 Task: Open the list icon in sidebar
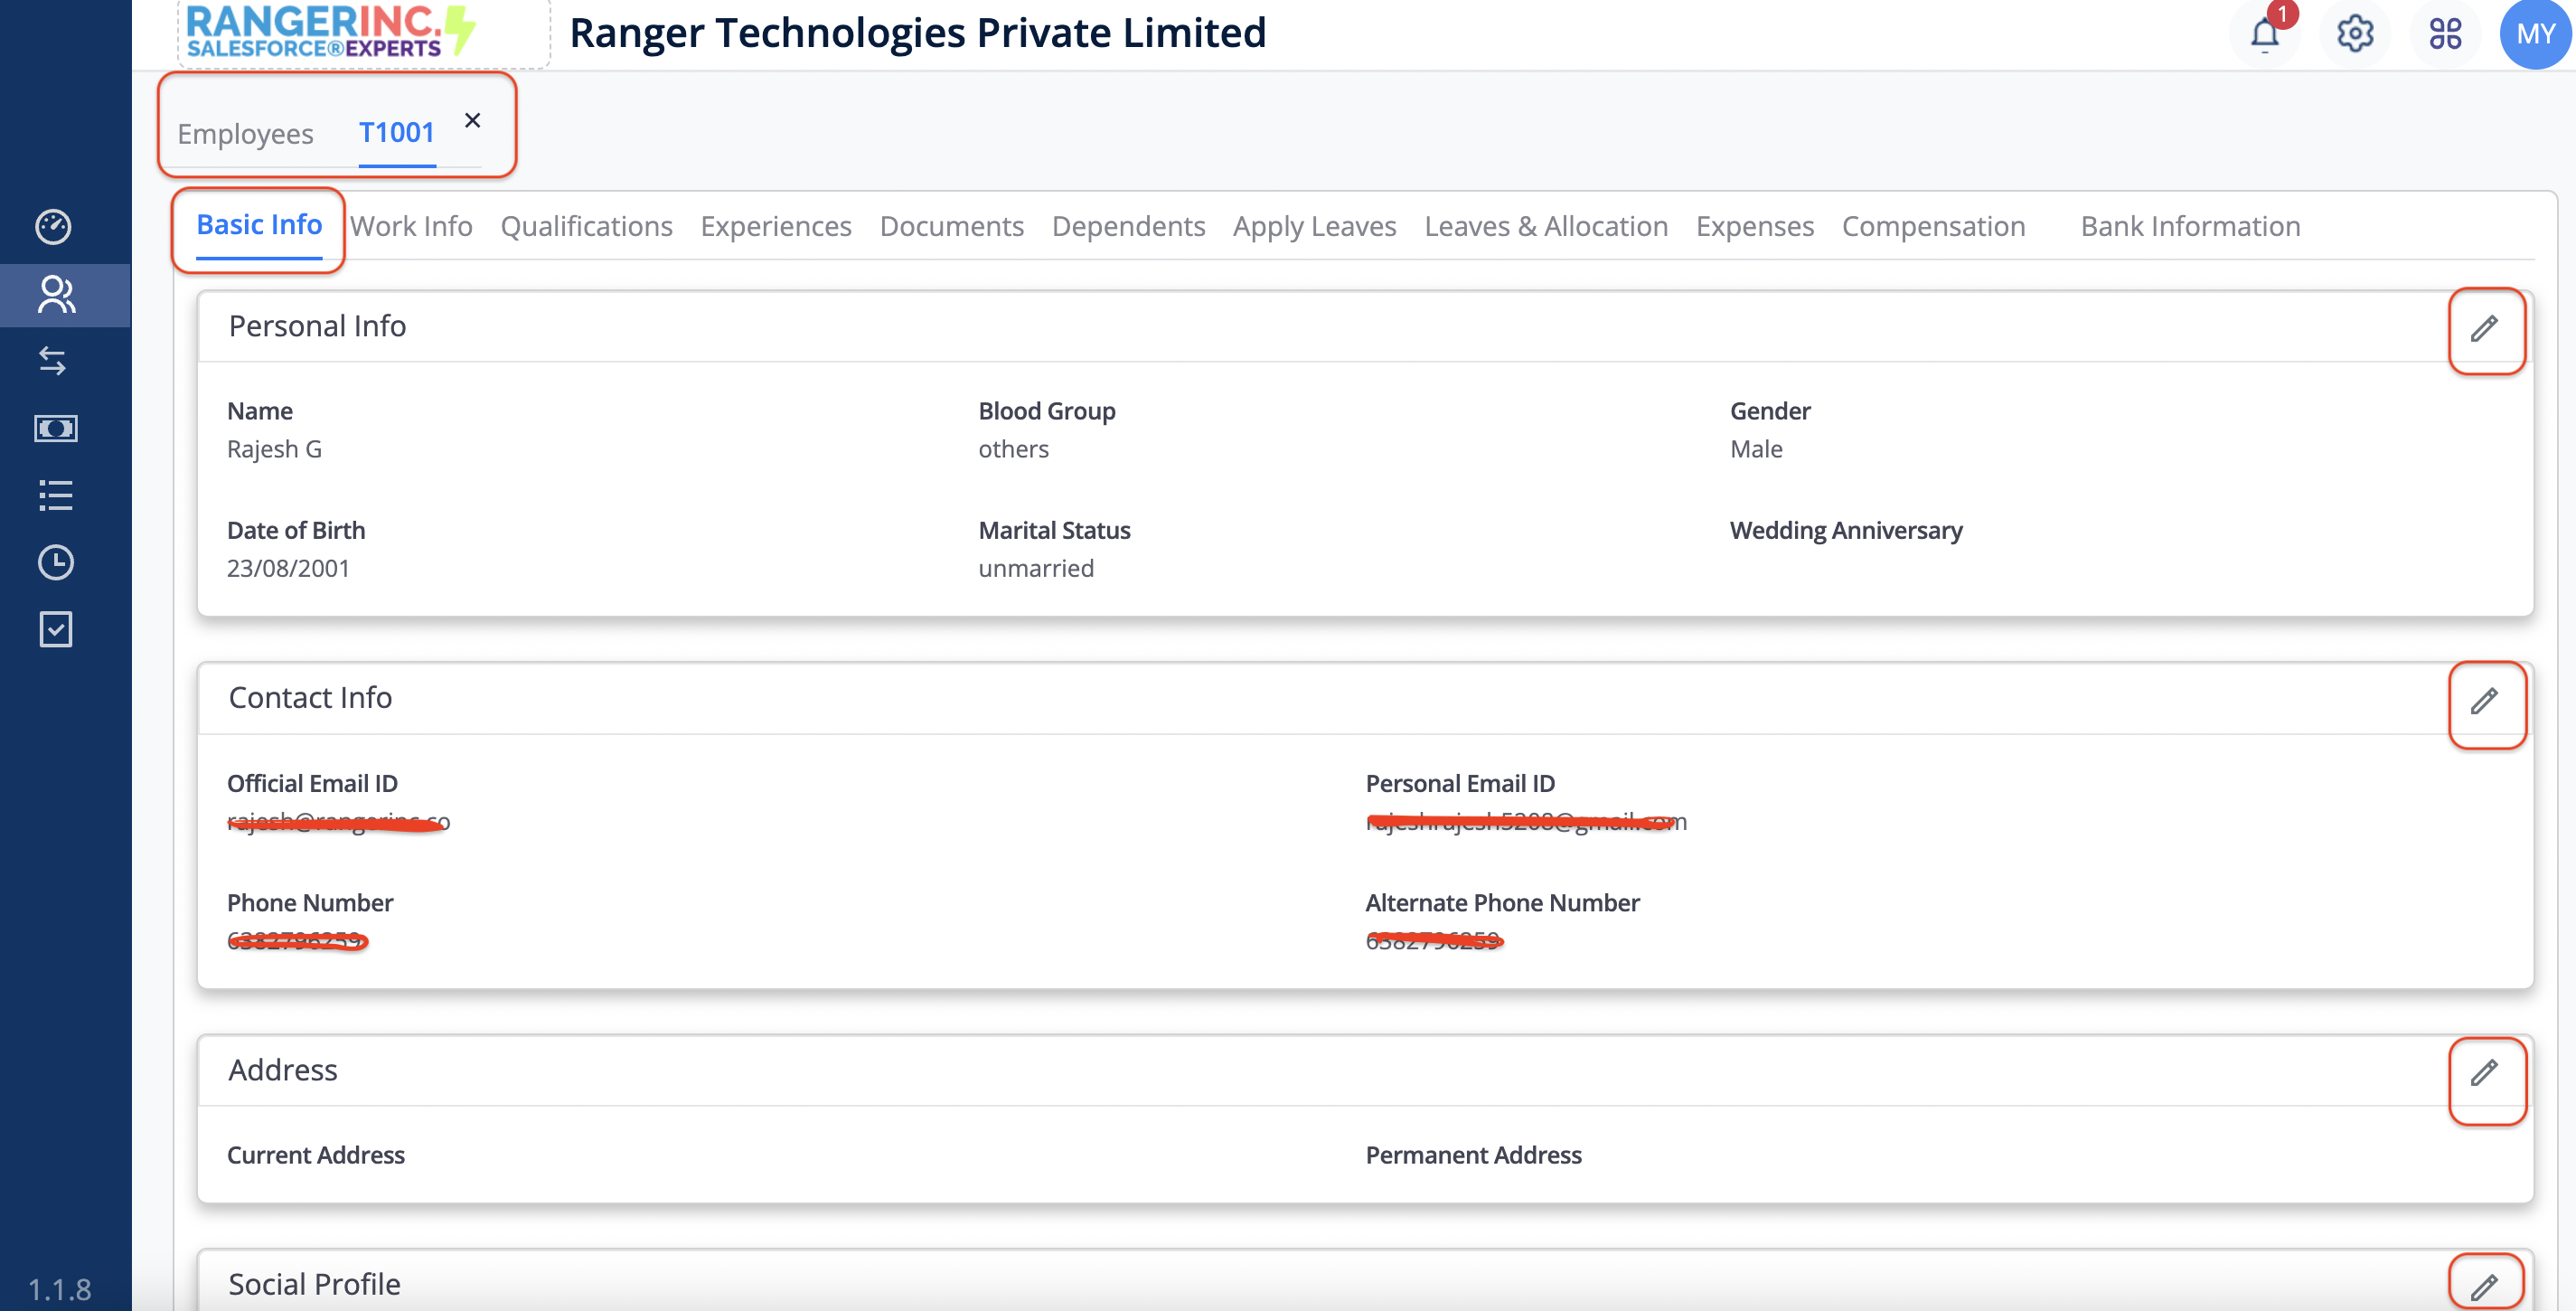coord(56,495)
